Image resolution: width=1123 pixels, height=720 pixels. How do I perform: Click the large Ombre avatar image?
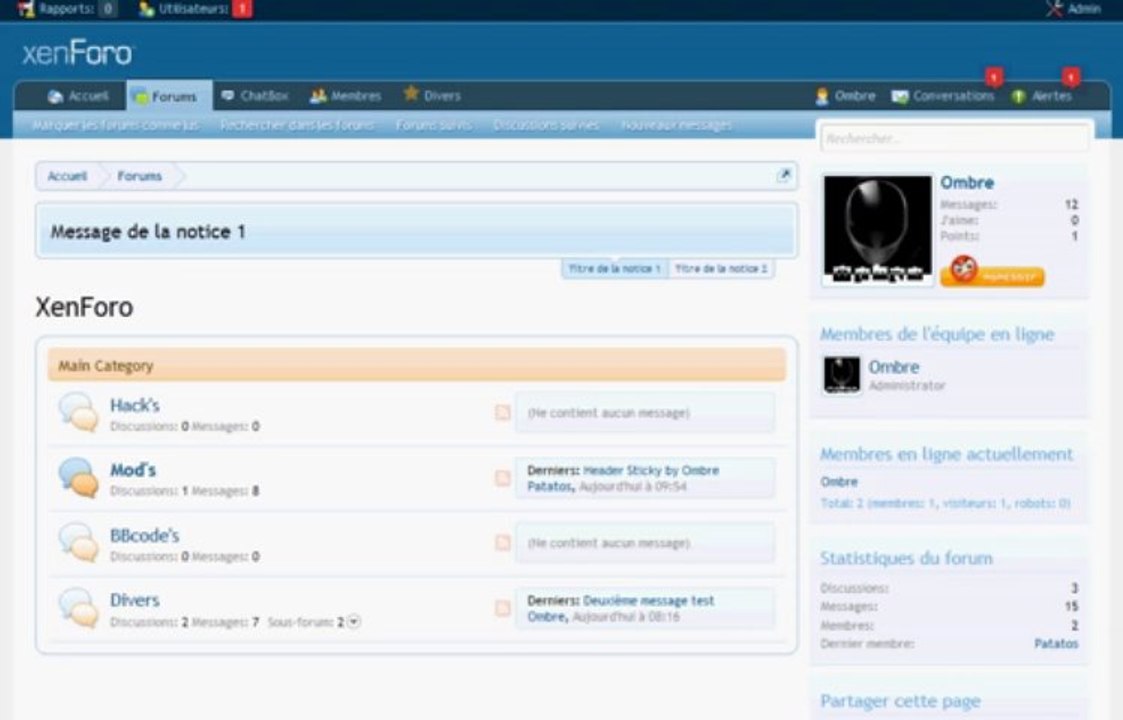(877, 229)
